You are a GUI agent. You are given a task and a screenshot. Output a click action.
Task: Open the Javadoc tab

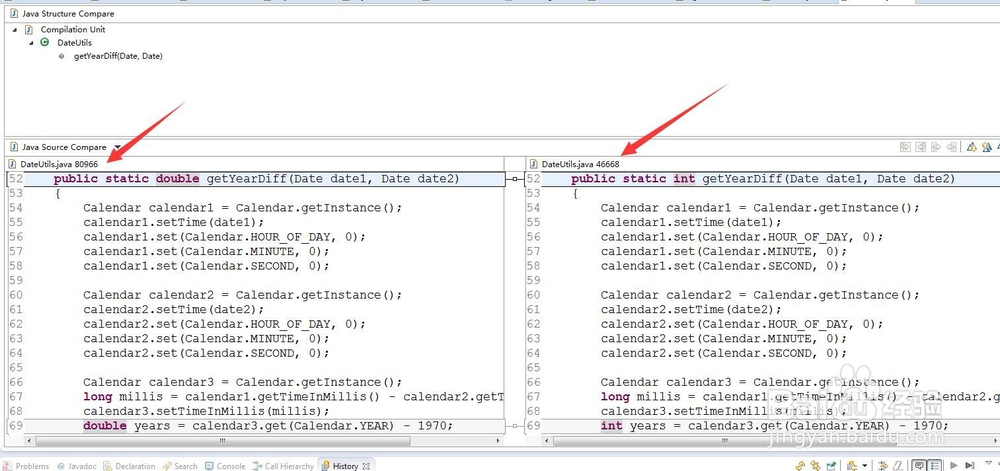point(76,466)
